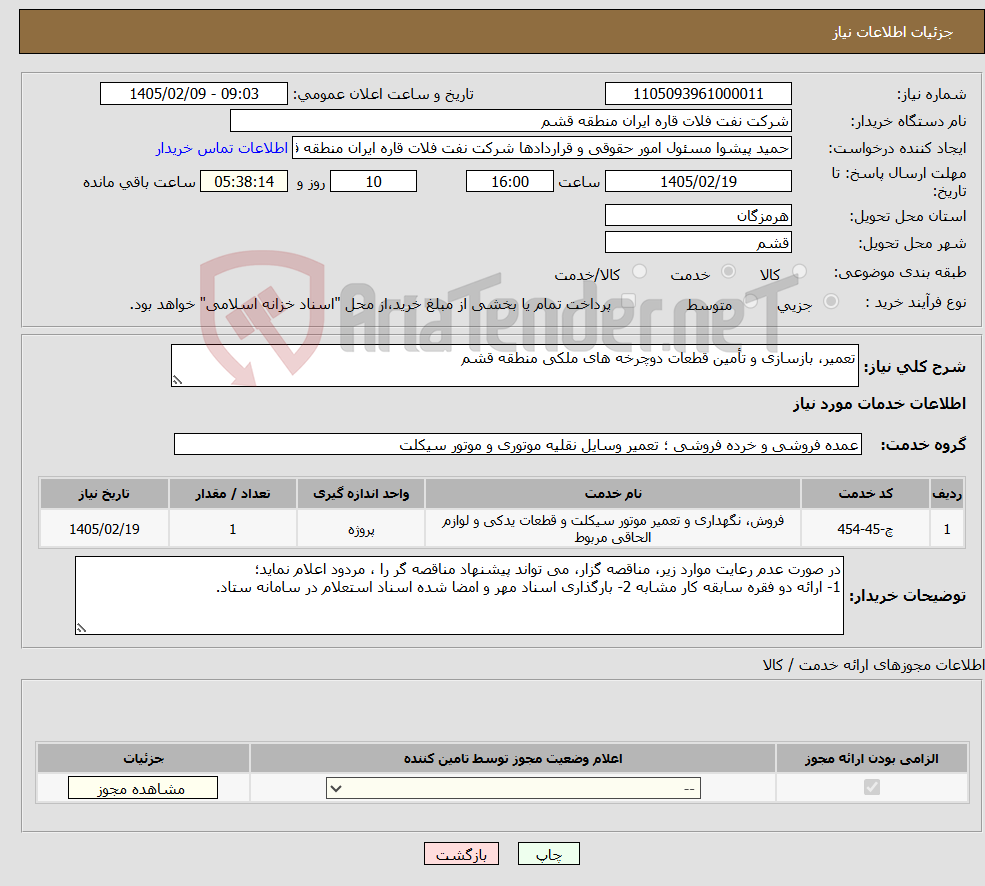Select the کالا/خدمت radio button
The image size is (985, 886).
tap(639, 271)
